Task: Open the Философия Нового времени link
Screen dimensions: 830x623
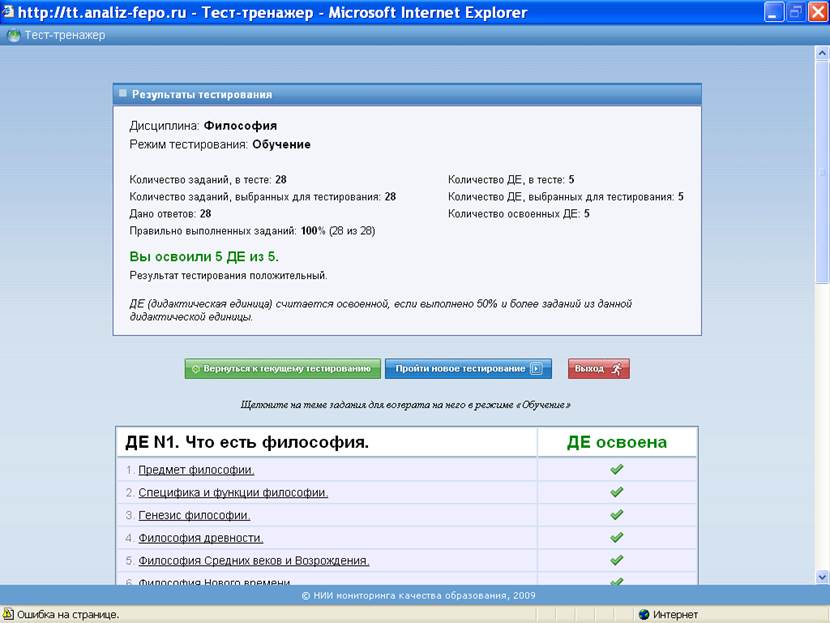Action: (x=215, y=581)
